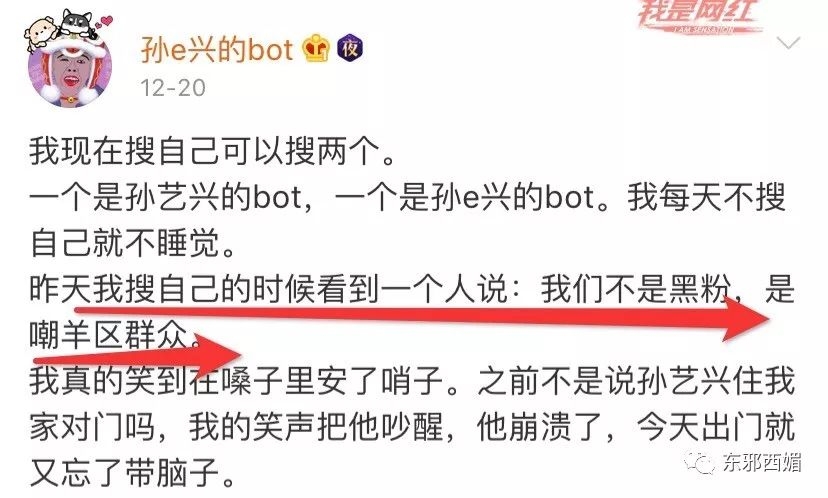Click the line 自己就不睡觉

point(132,243)
